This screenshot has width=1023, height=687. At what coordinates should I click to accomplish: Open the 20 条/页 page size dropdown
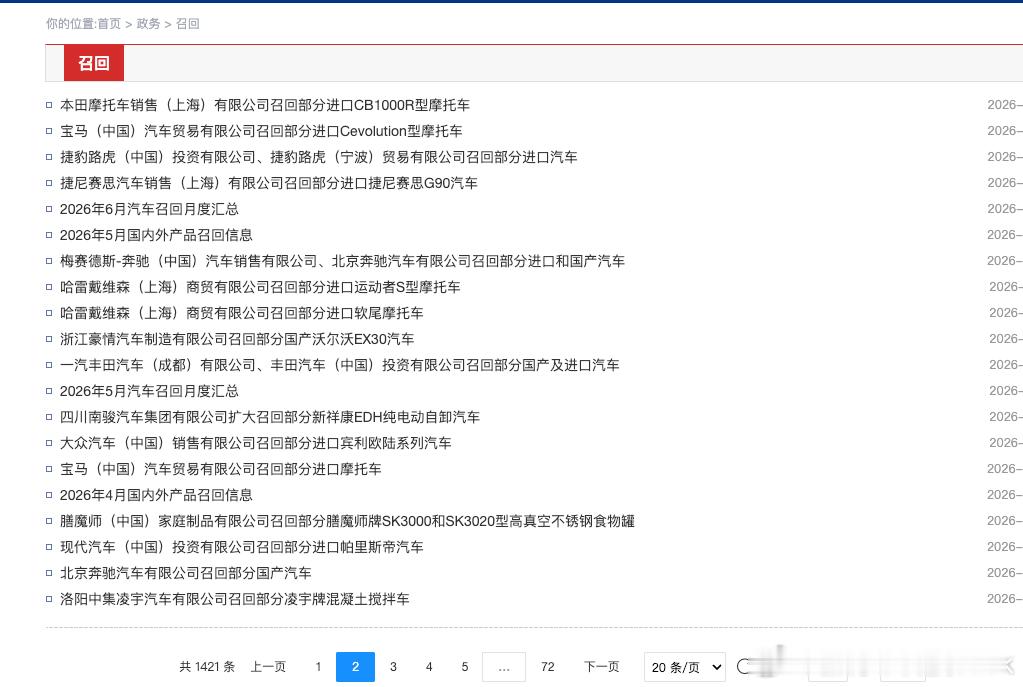(x=684, y=667)
